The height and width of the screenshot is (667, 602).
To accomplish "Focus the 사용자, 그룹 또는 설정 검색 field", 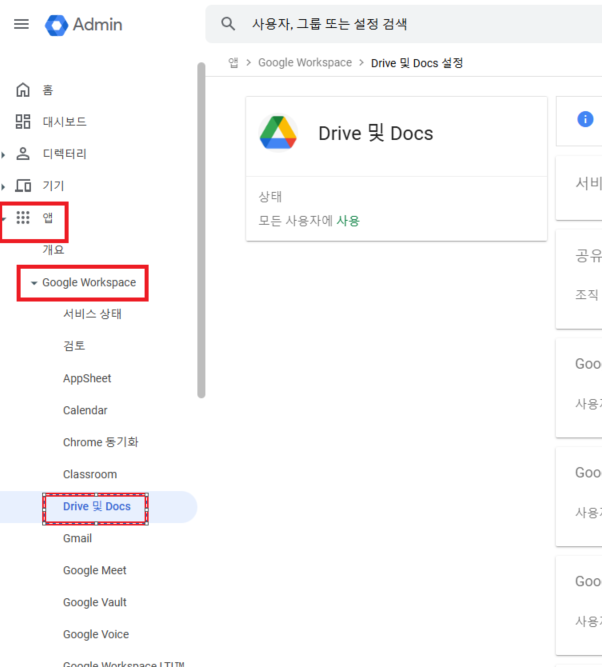I will coord(404,24).
